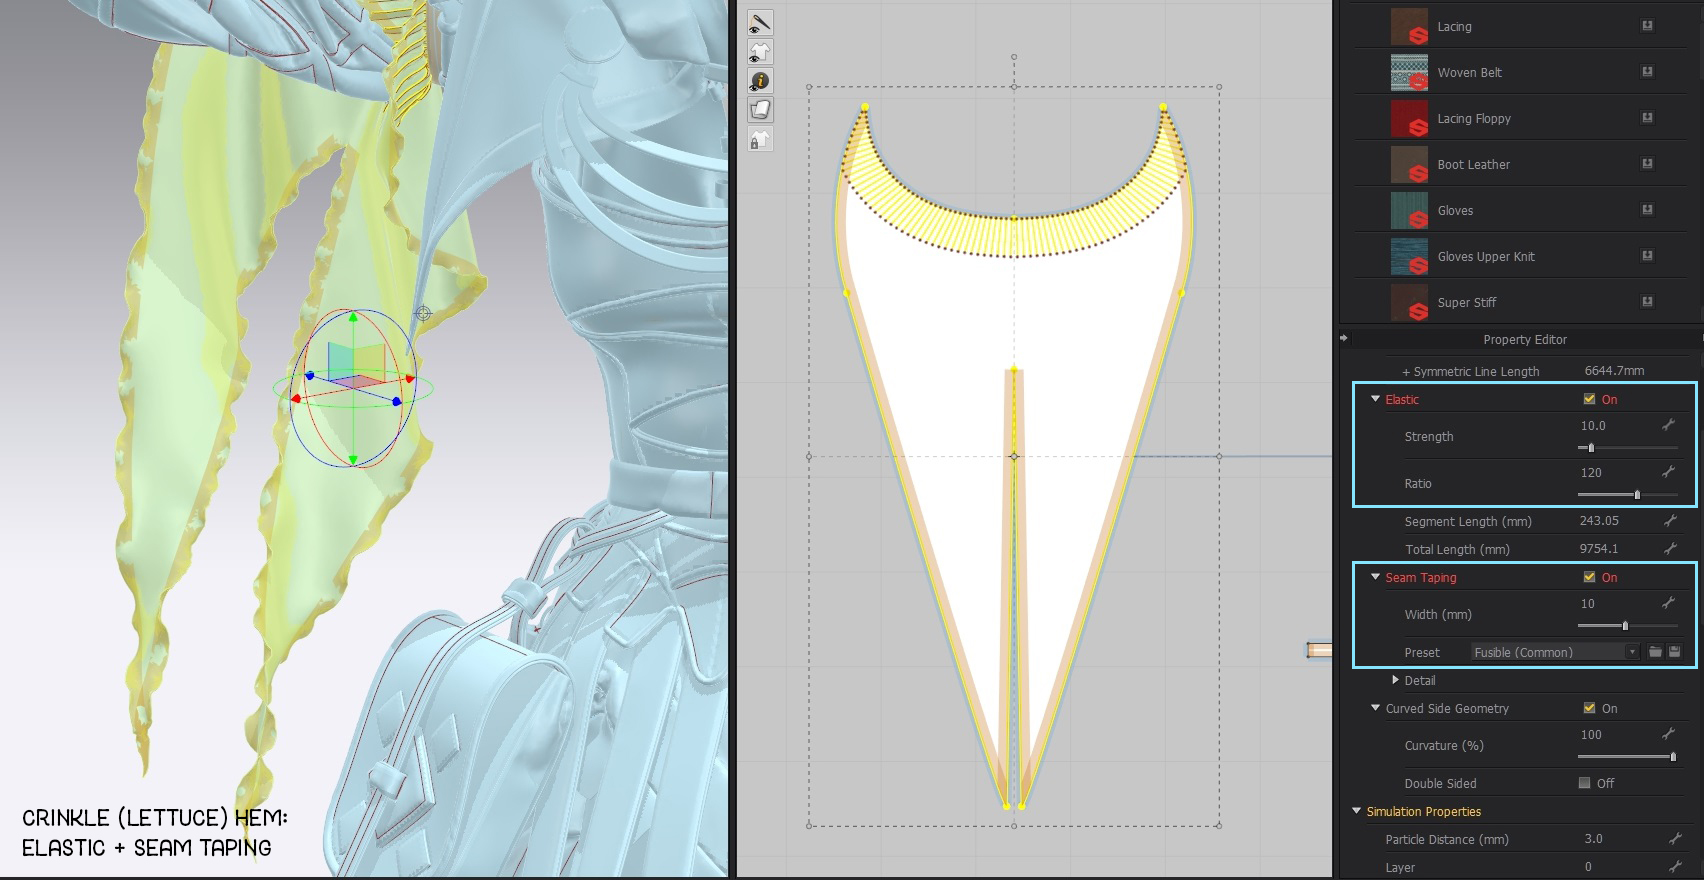Click wrench icon beside Elastic Strength
Viewport: 1704px width, 880px height.
pos(1668,425)
